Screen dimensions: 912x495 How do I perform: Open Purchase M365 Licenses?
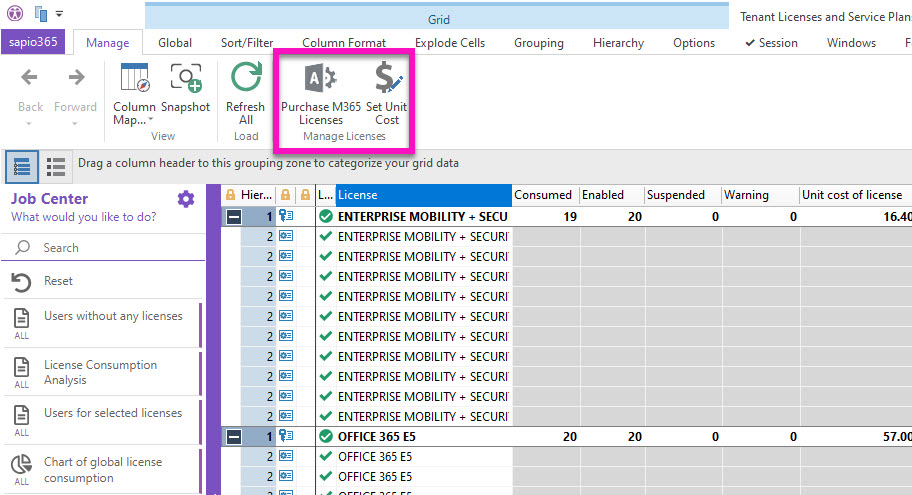pos(320,93)
